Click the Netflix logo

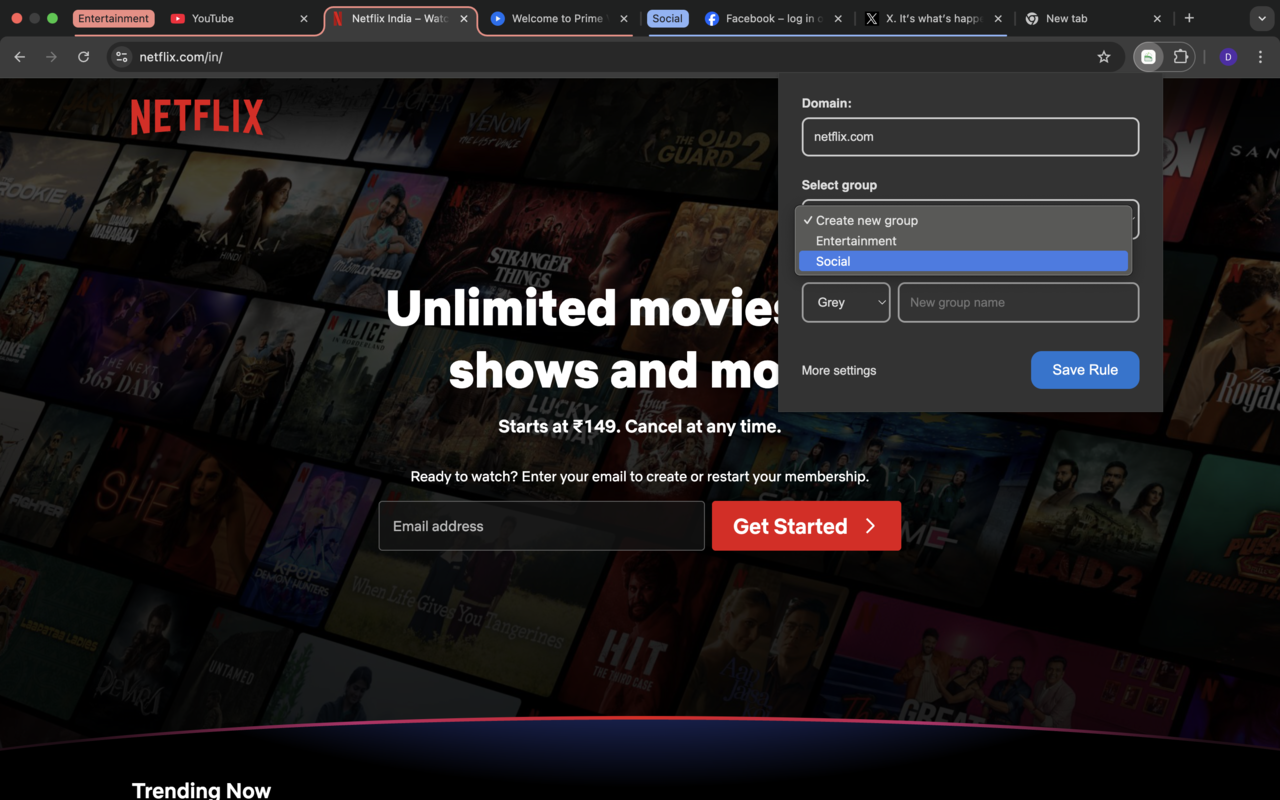click(x=197, y=117)
